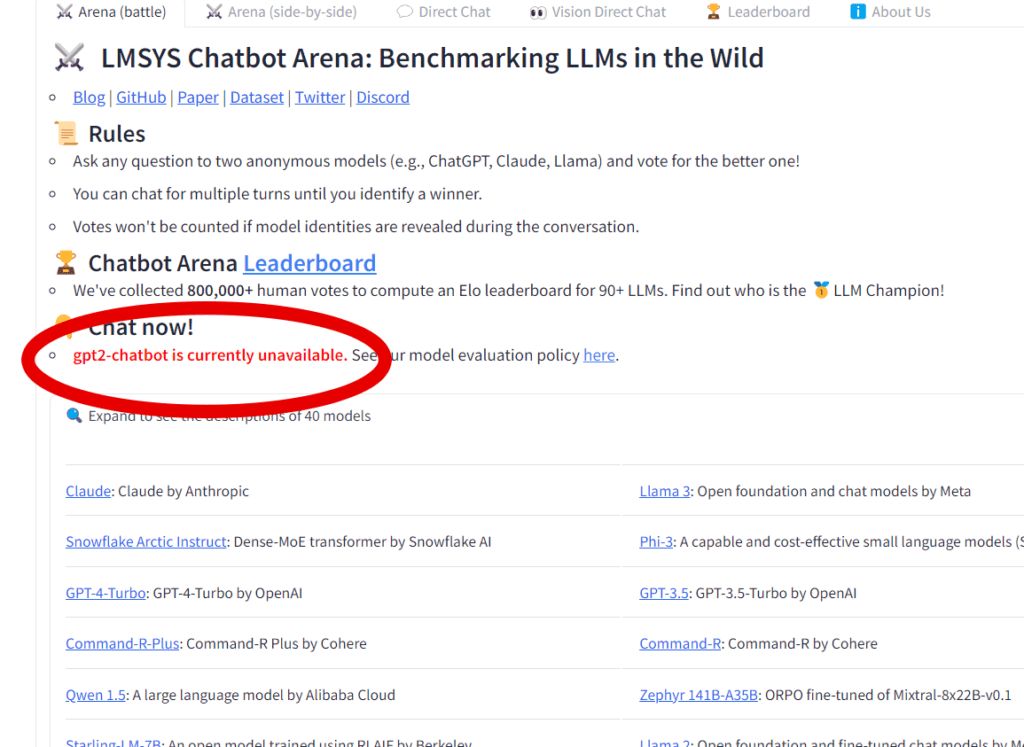Click 'Ask any question to two anonymous models' rule

(436, 161)
